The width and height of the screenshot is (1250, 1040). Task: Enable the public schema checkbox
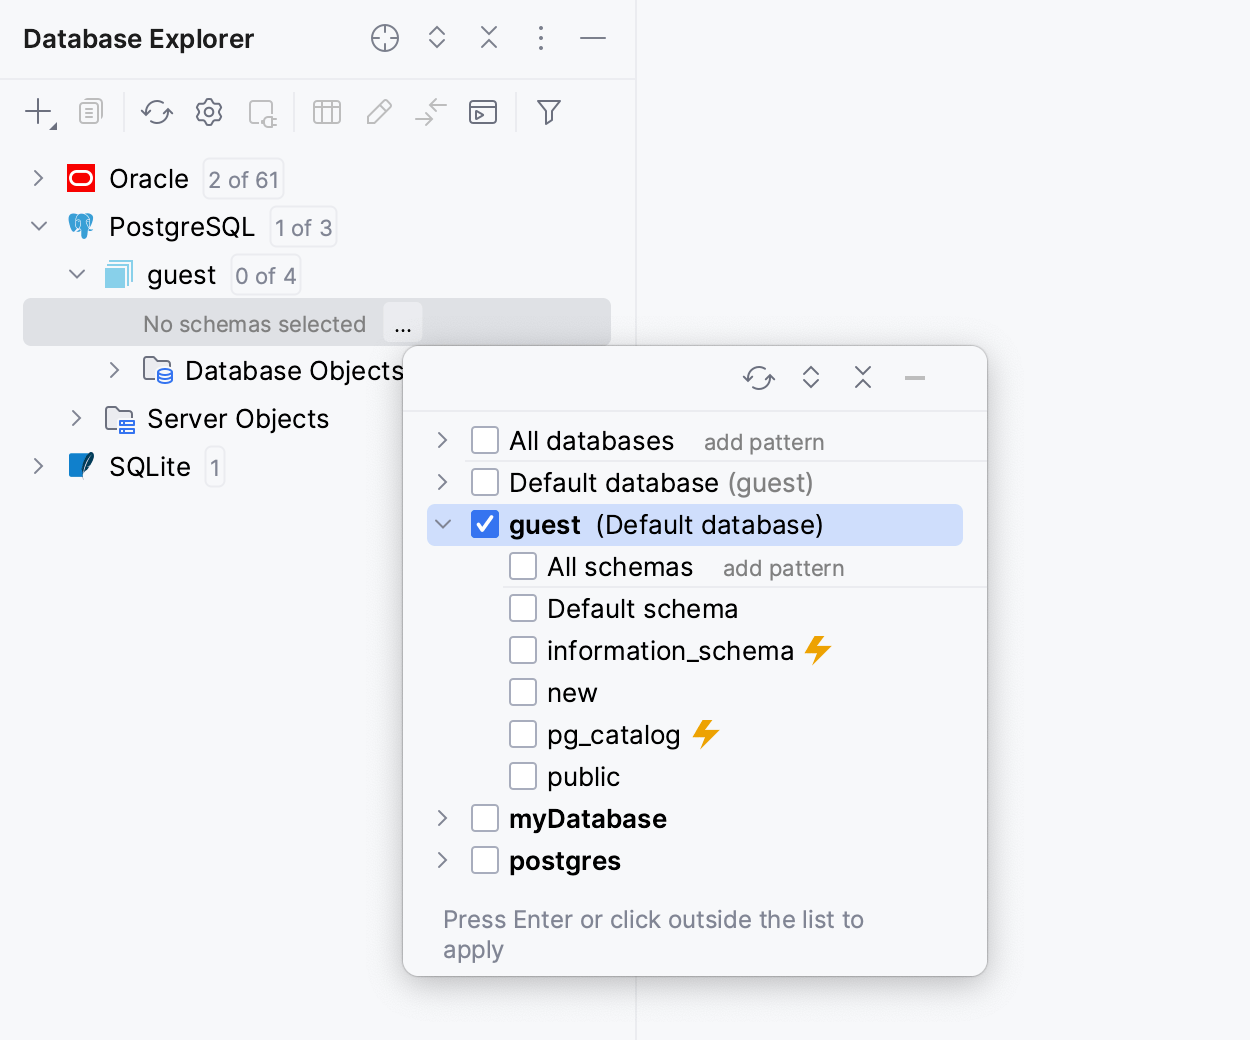pyautogui.click(x=523, y=776)
